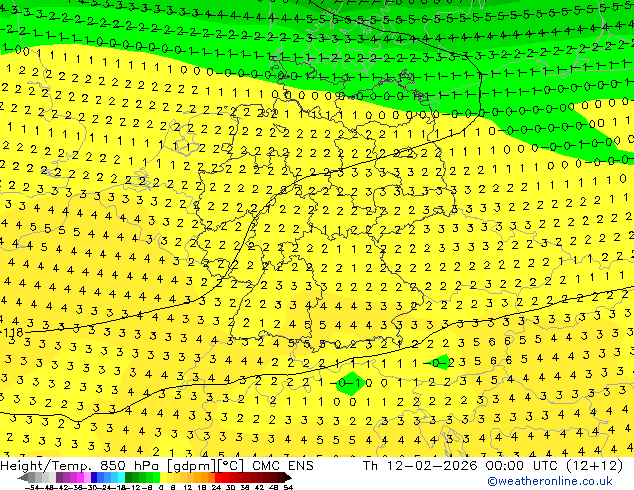Click the bright red swatch in the legend
This screenshot has height=490, width=634.
(x=218, y=477)
